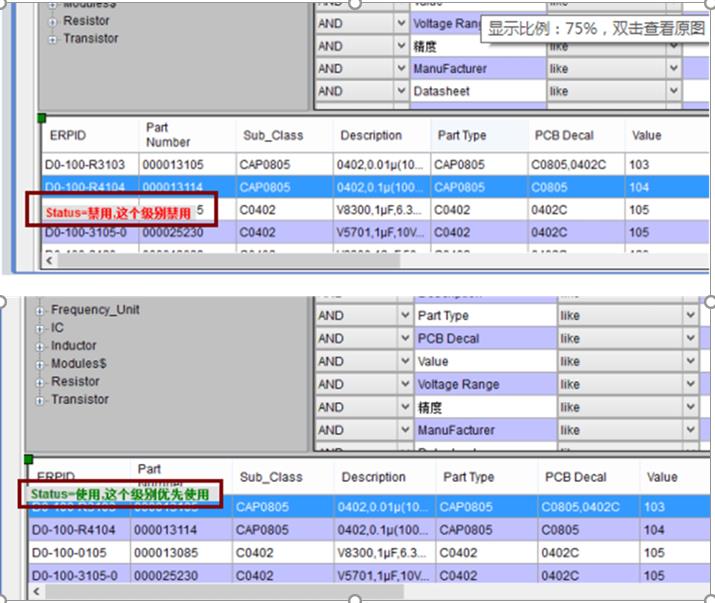Click Part Type column header in lower table

pos(487,477)
